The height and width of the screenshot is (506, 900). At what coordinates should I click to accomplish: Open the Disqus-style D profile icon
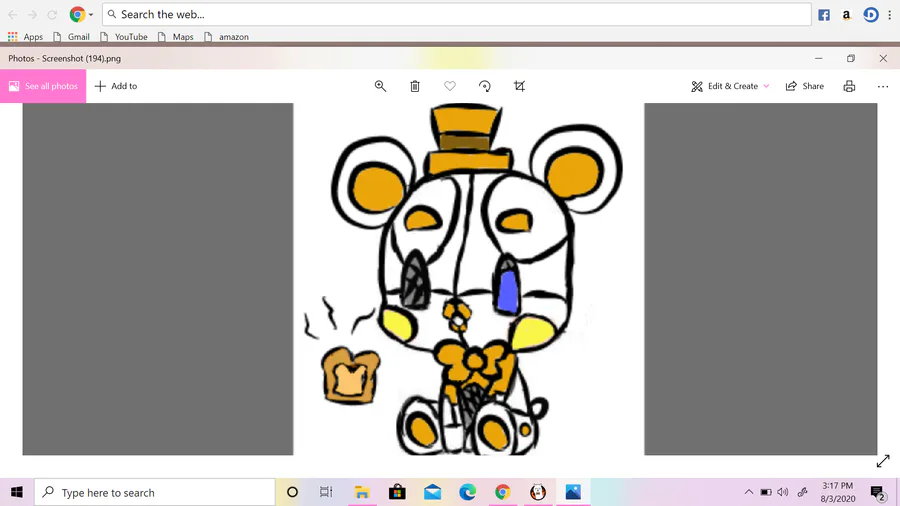click(871, 15)
